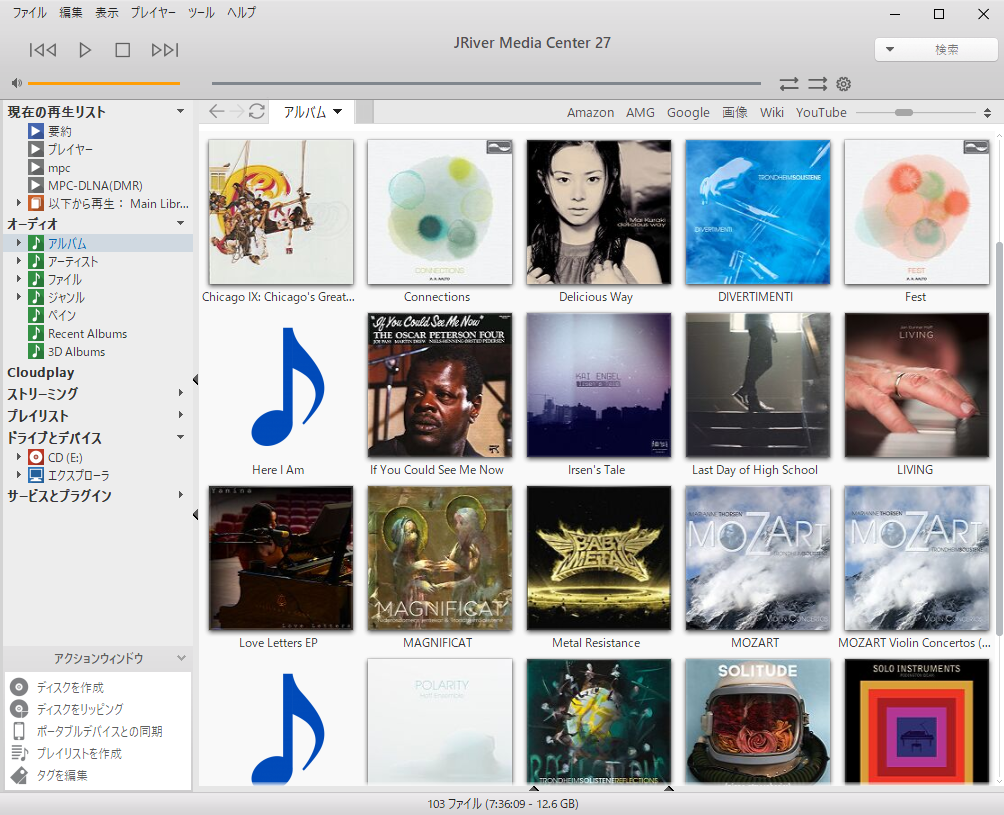Click the refresh view icon
Screen dimensions: 1004x815
(x=257, y=112)
